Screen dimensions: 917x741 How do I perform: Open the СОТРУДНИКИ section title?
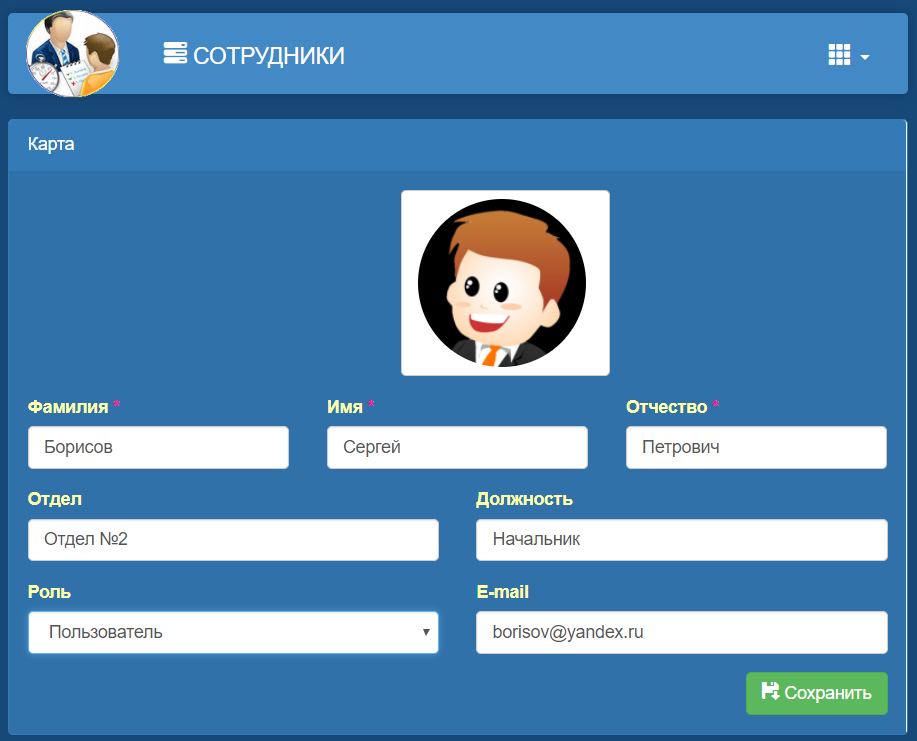coord(268,56)
